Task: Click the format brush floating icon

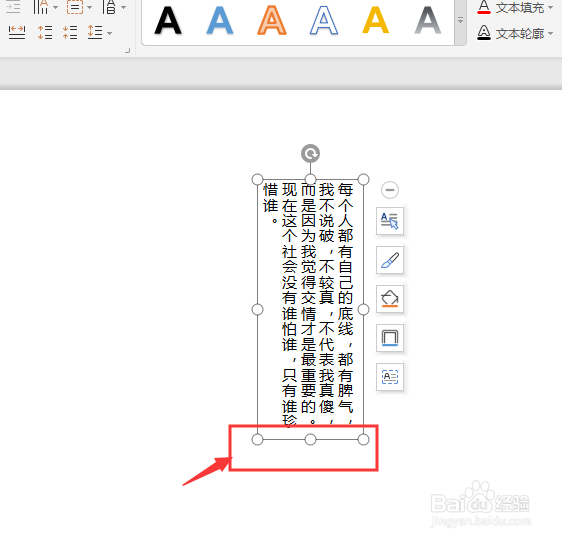Action: (390, 260)
